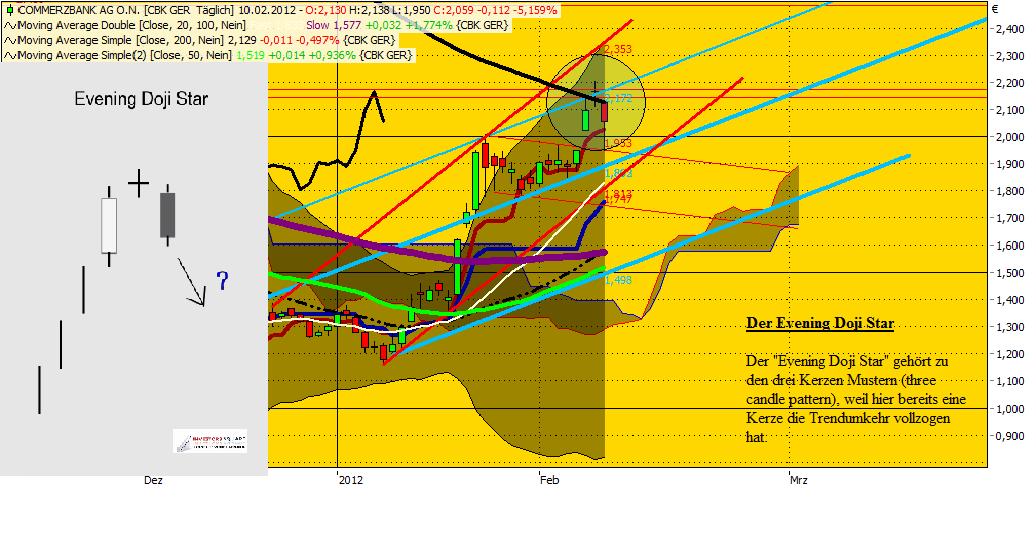Click the 1,200 price axis label
The height and width of the screenshot is (540, 1034).
tap(1011, 354)
